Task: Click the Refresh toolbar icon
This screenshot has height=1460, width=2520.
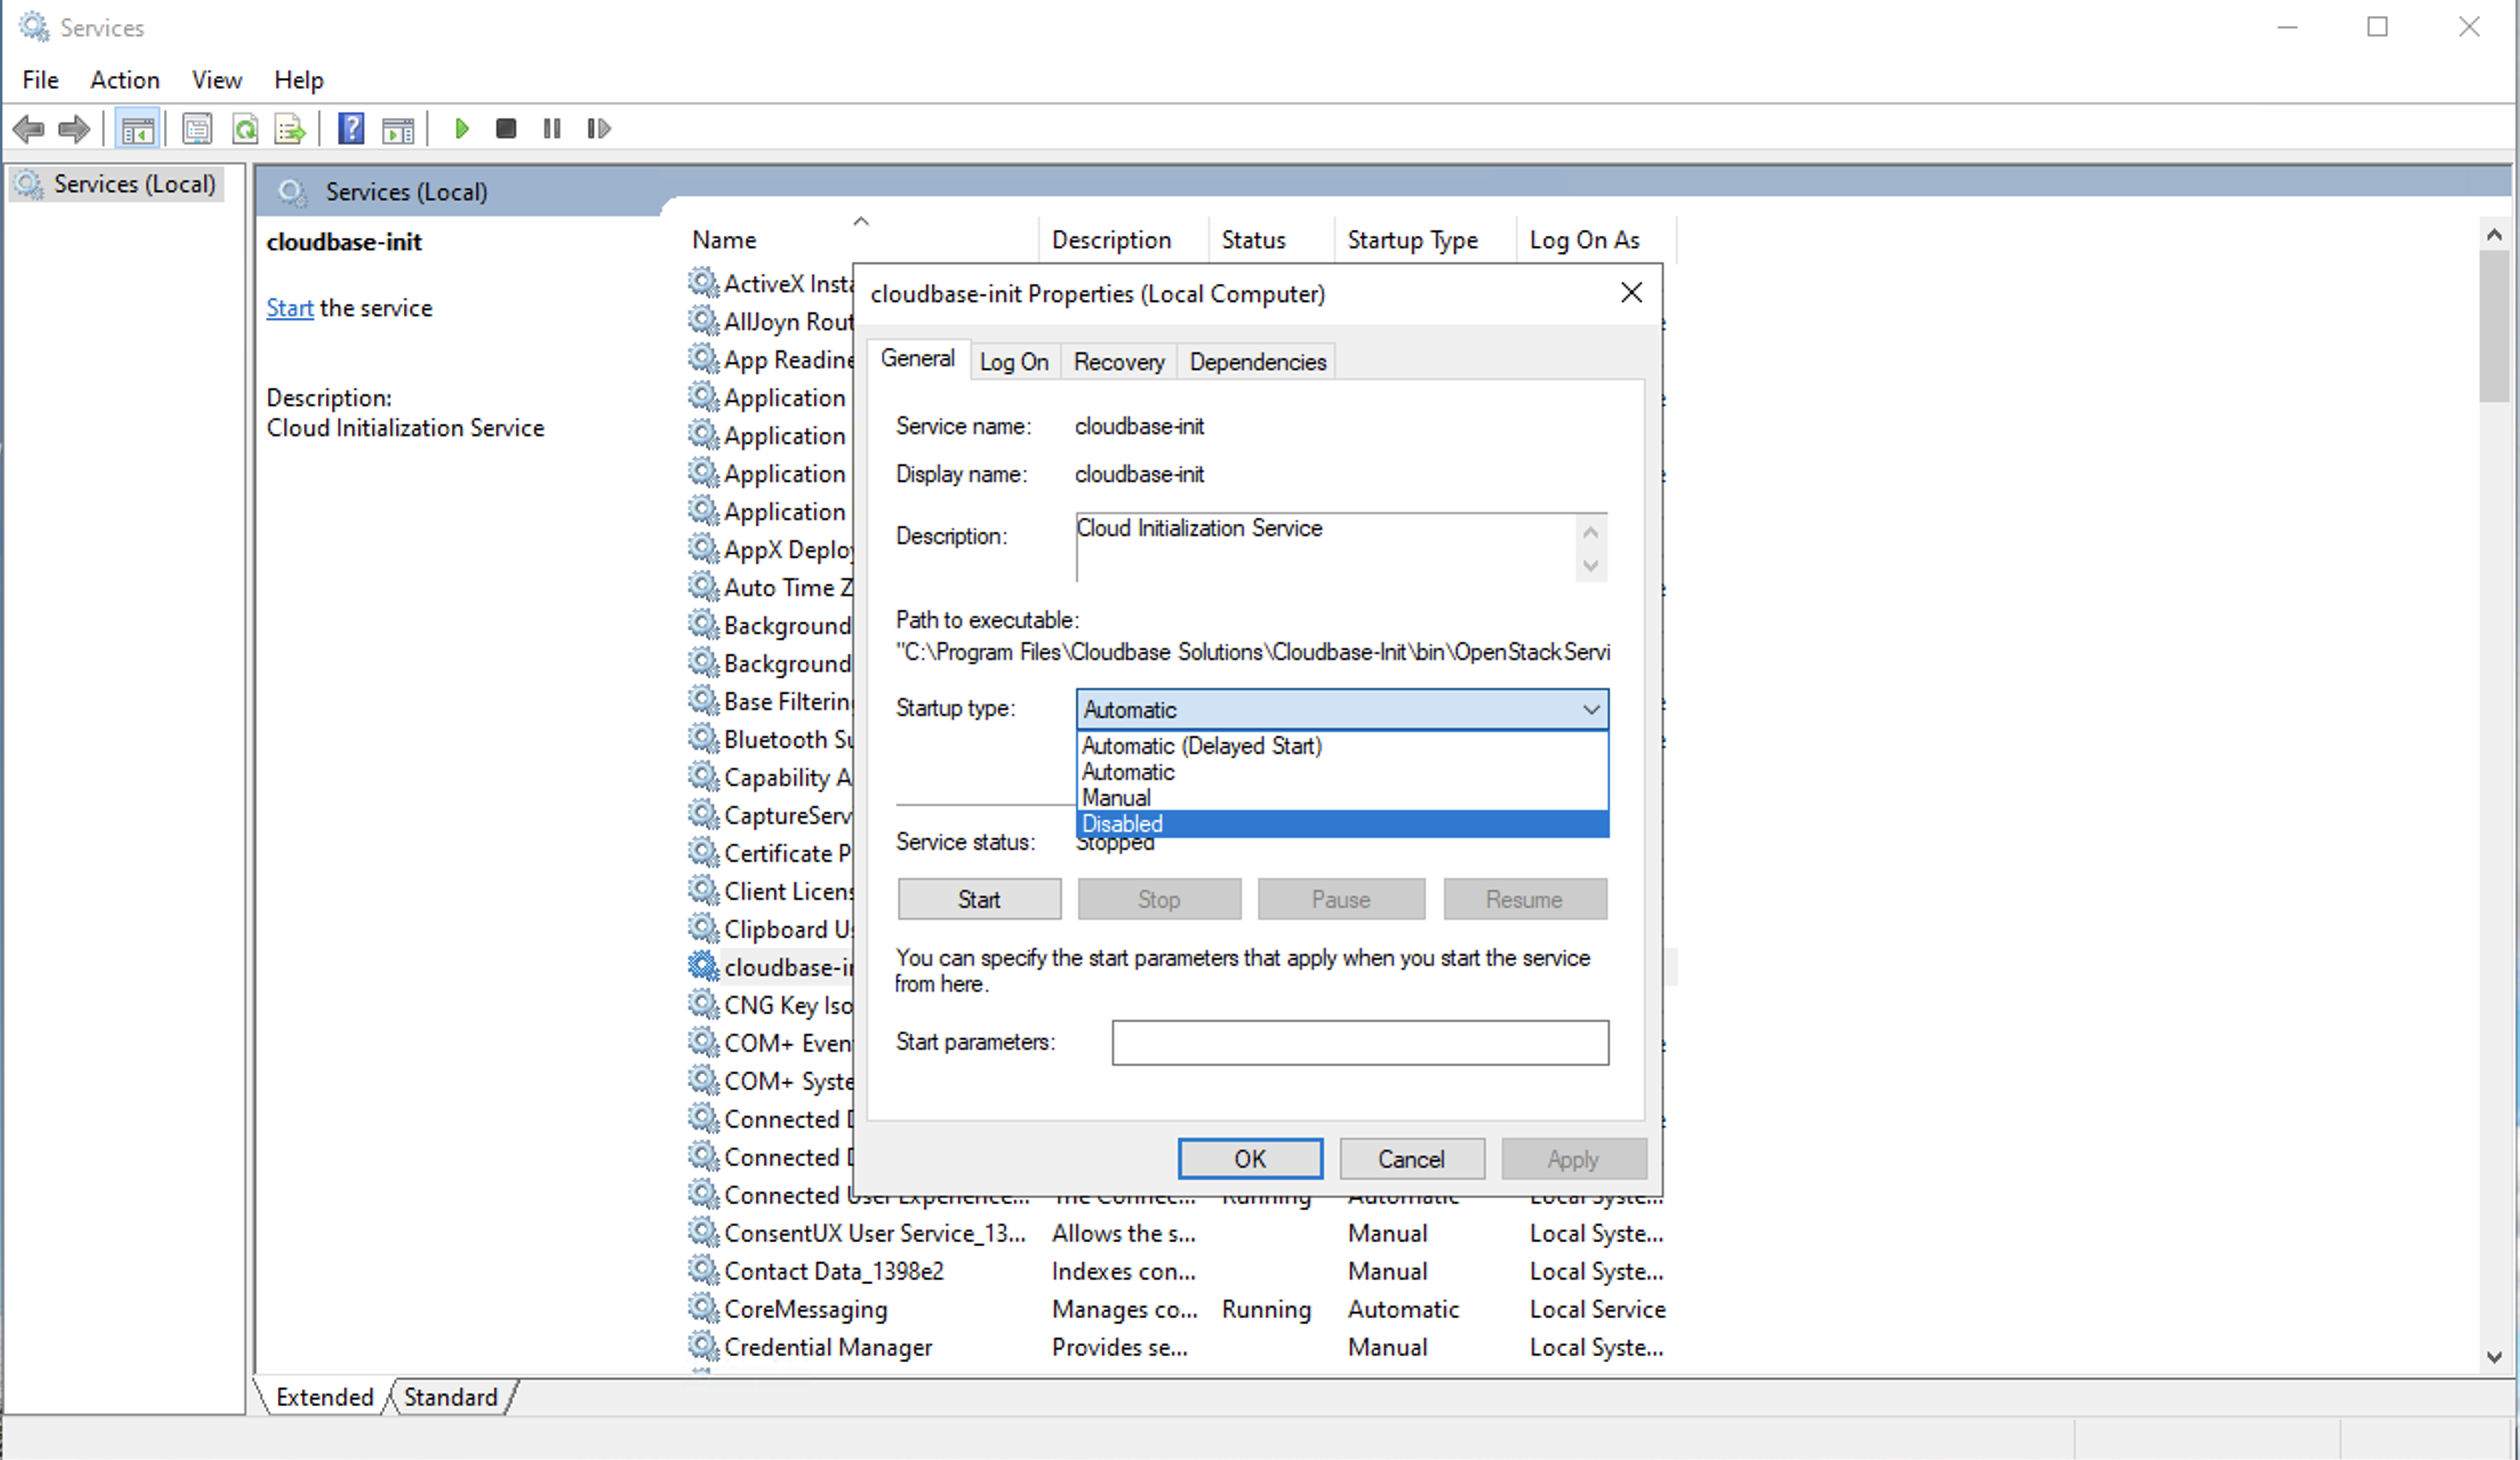Action: pos(244,128)
